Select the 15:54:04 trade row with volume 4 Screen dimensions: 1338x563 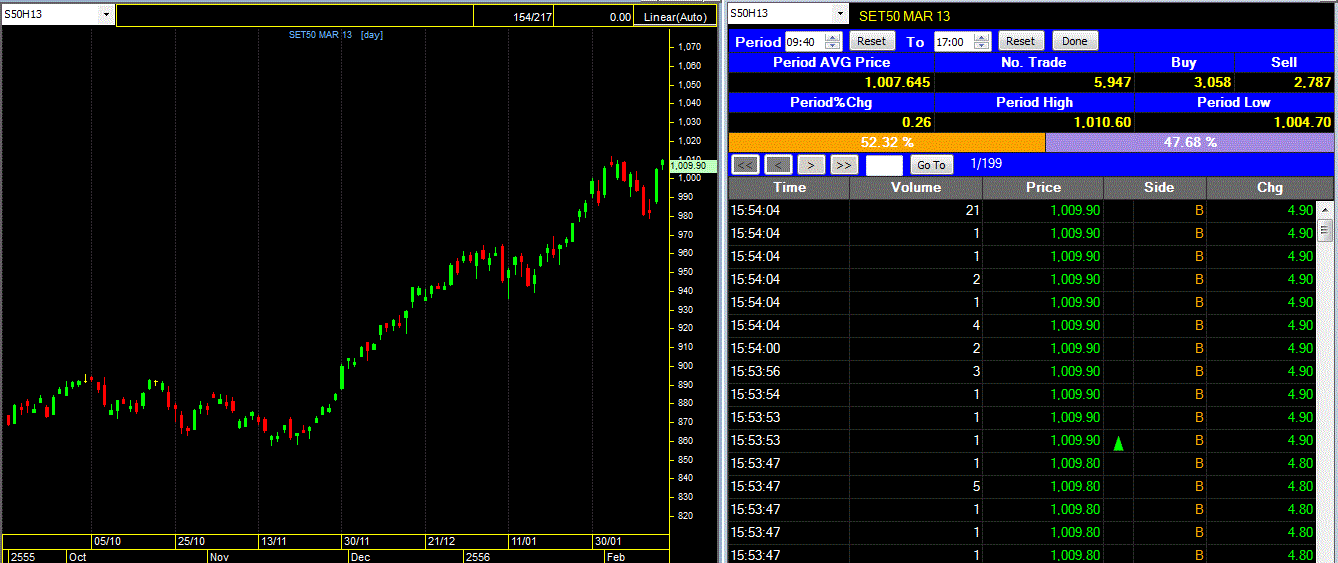click(1022, 325)
